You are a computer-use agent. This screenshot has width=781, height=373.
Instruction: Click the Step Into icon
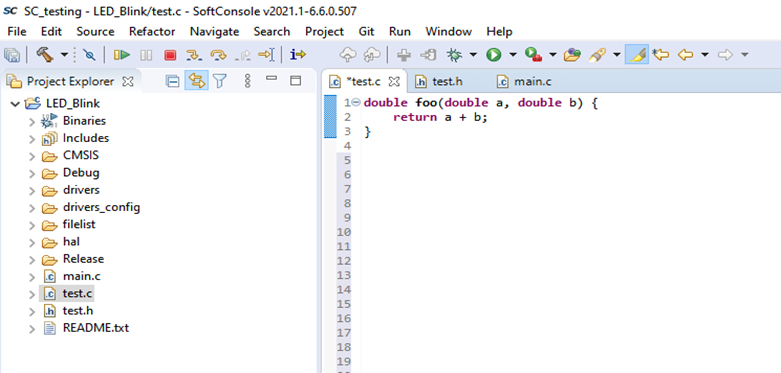coord(193,55)
